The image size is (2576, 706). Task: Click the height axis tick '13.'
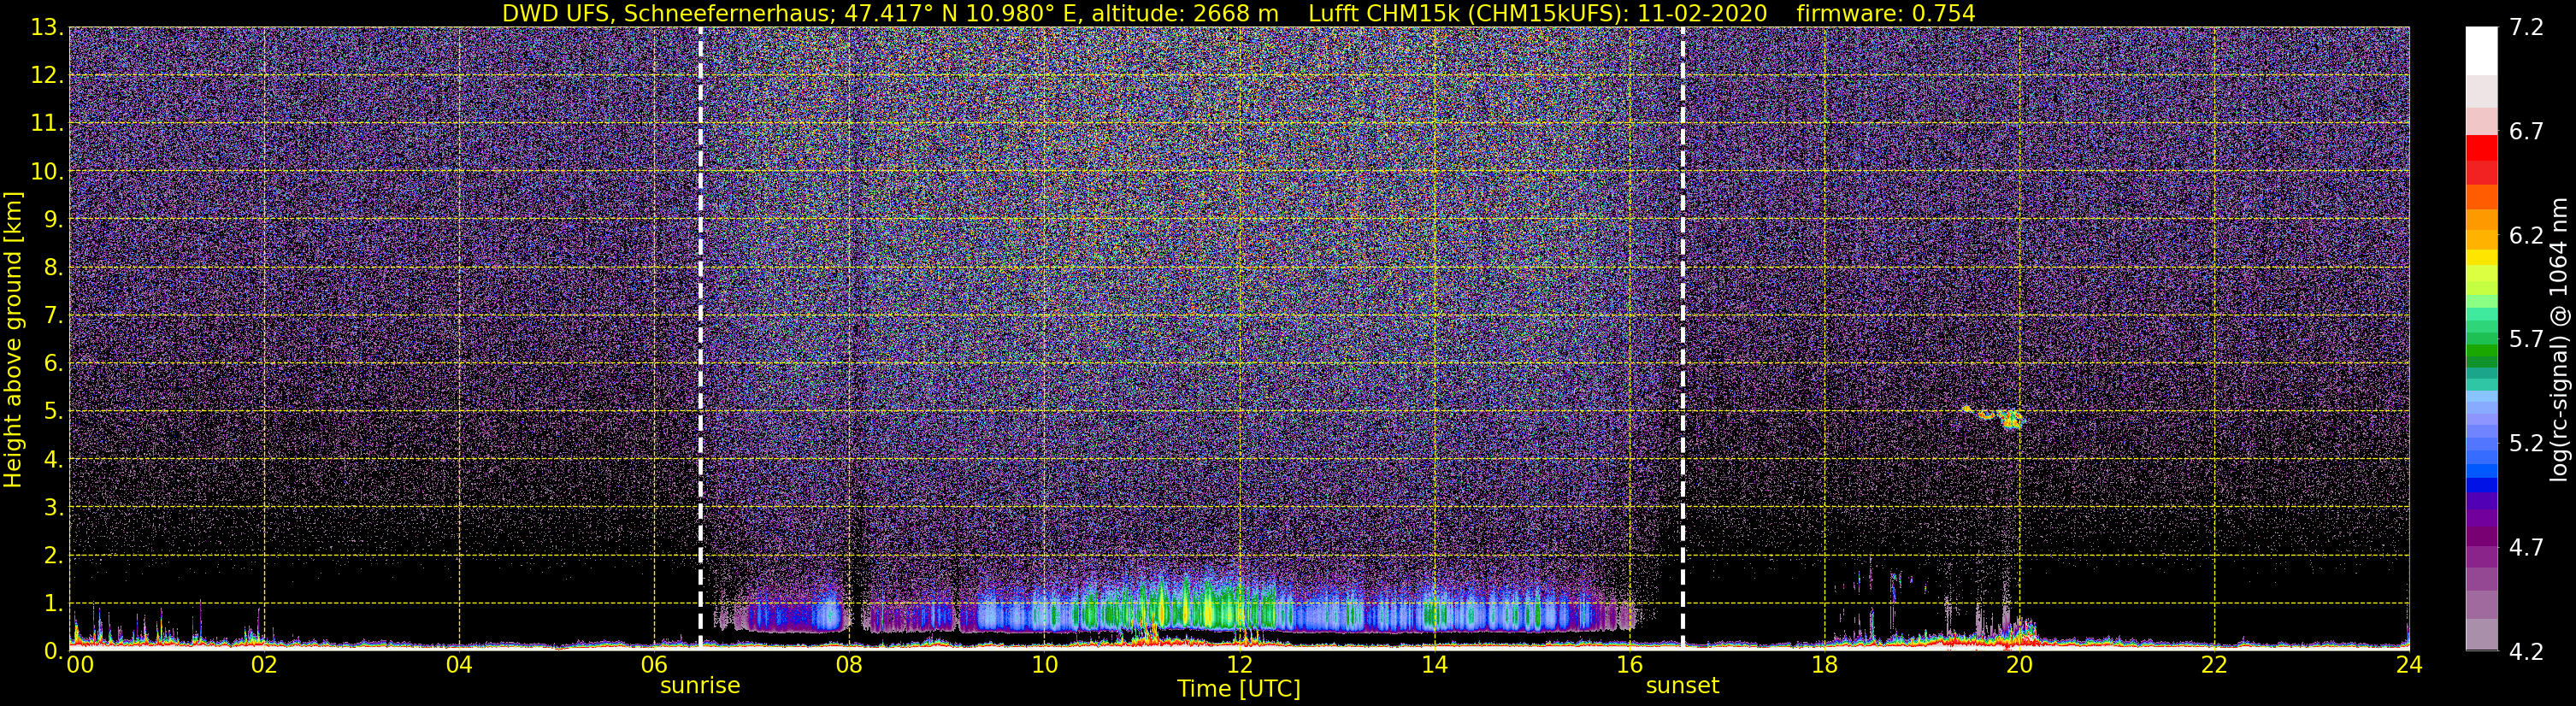47,28
